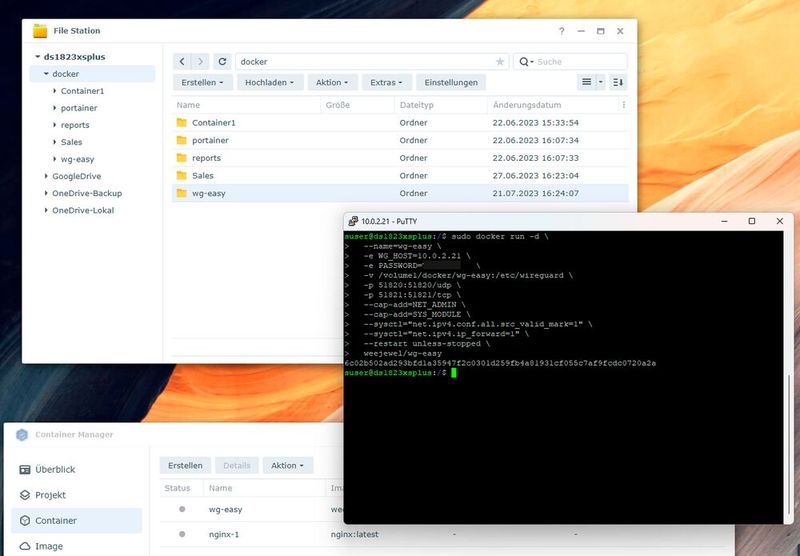
Task: Click the refresh button in File Station
Action: [222, 62]
